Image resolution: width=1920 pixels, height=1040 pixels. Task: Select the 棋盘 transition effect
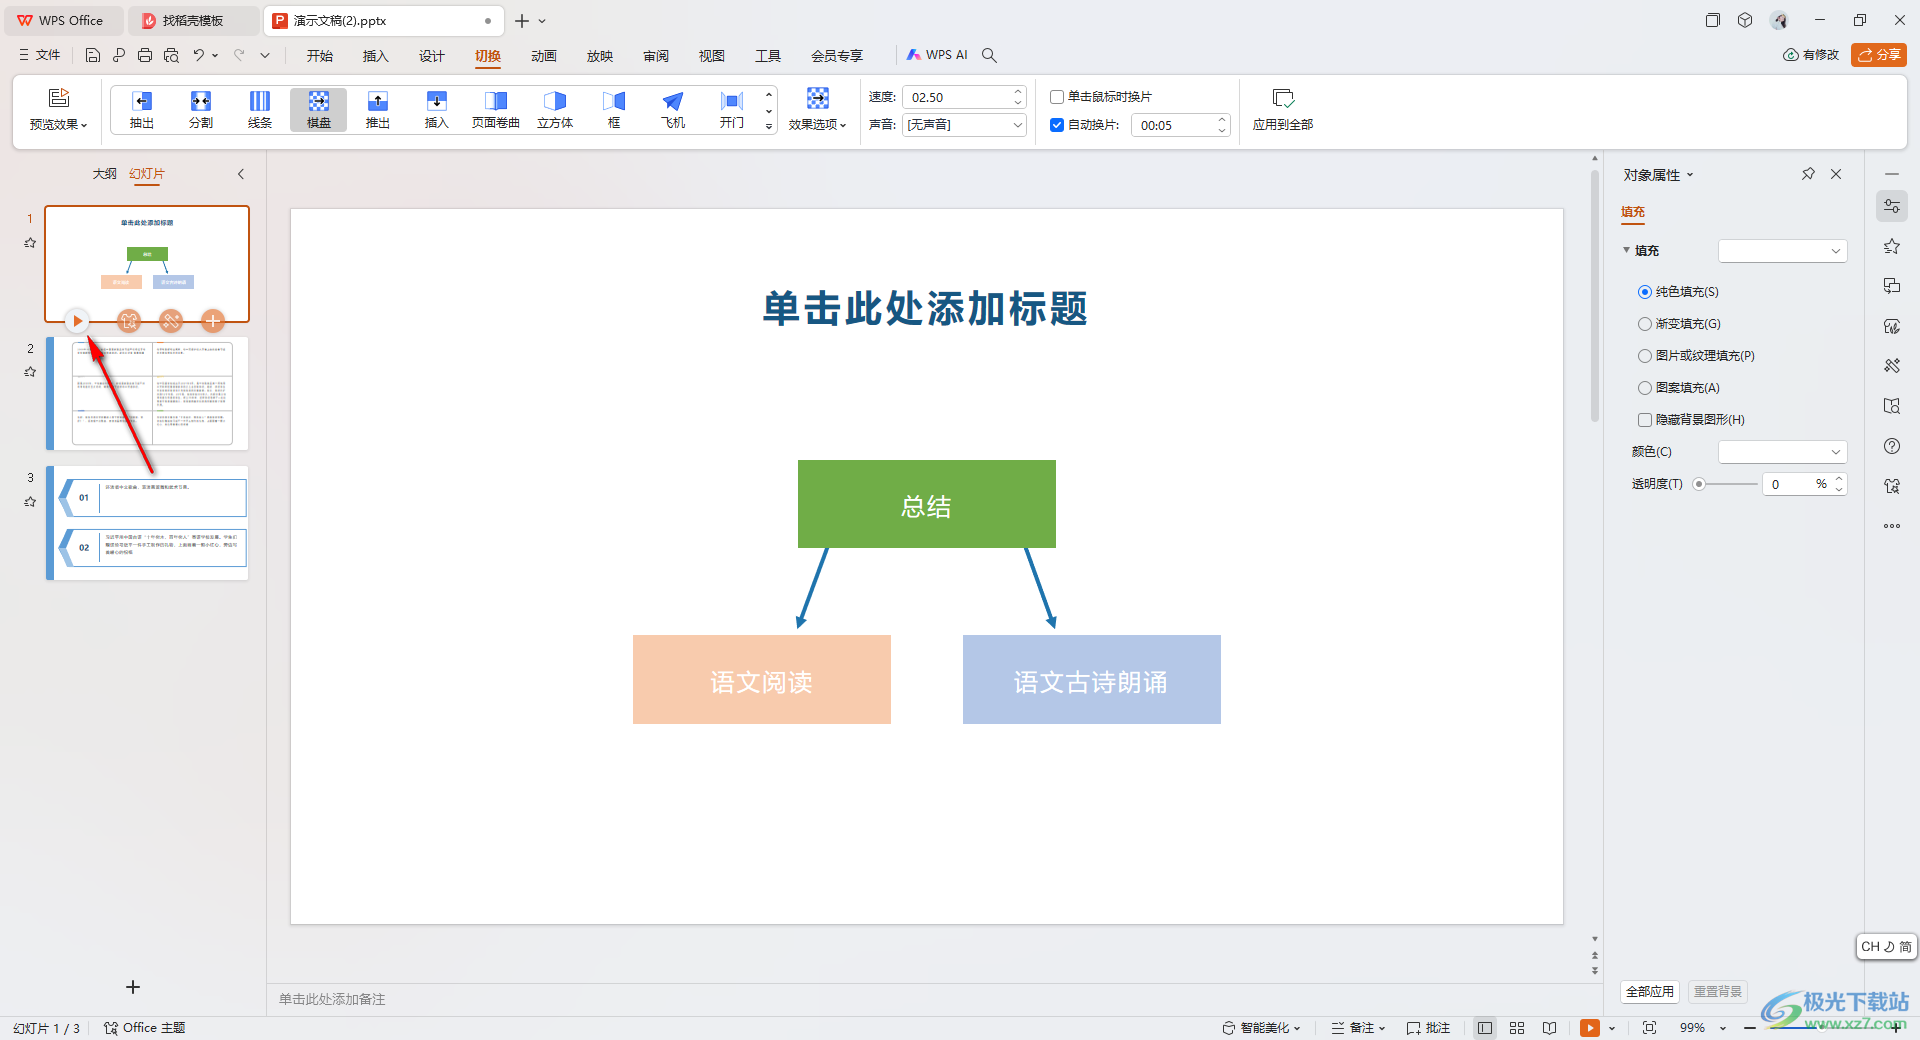[319, 110]
